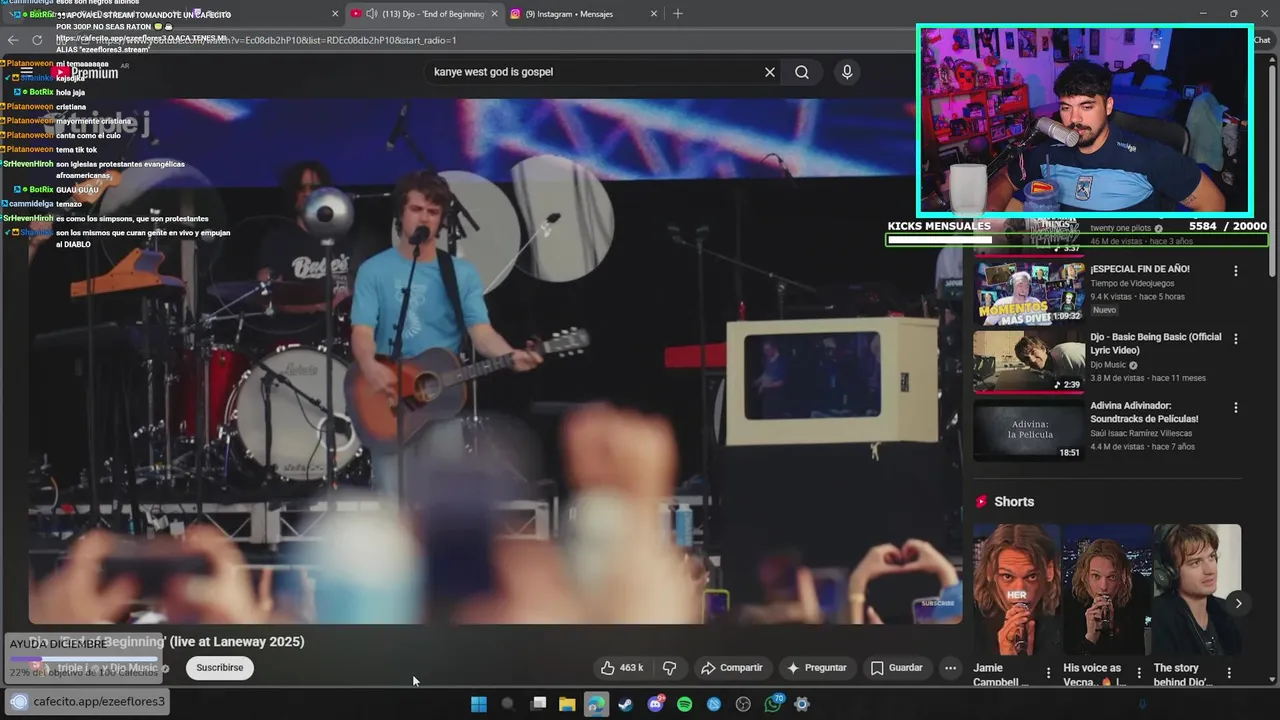Dislike the video with thumbs-down icon
The width and height of the screenshot is (1280, 720).
(670, 668)
